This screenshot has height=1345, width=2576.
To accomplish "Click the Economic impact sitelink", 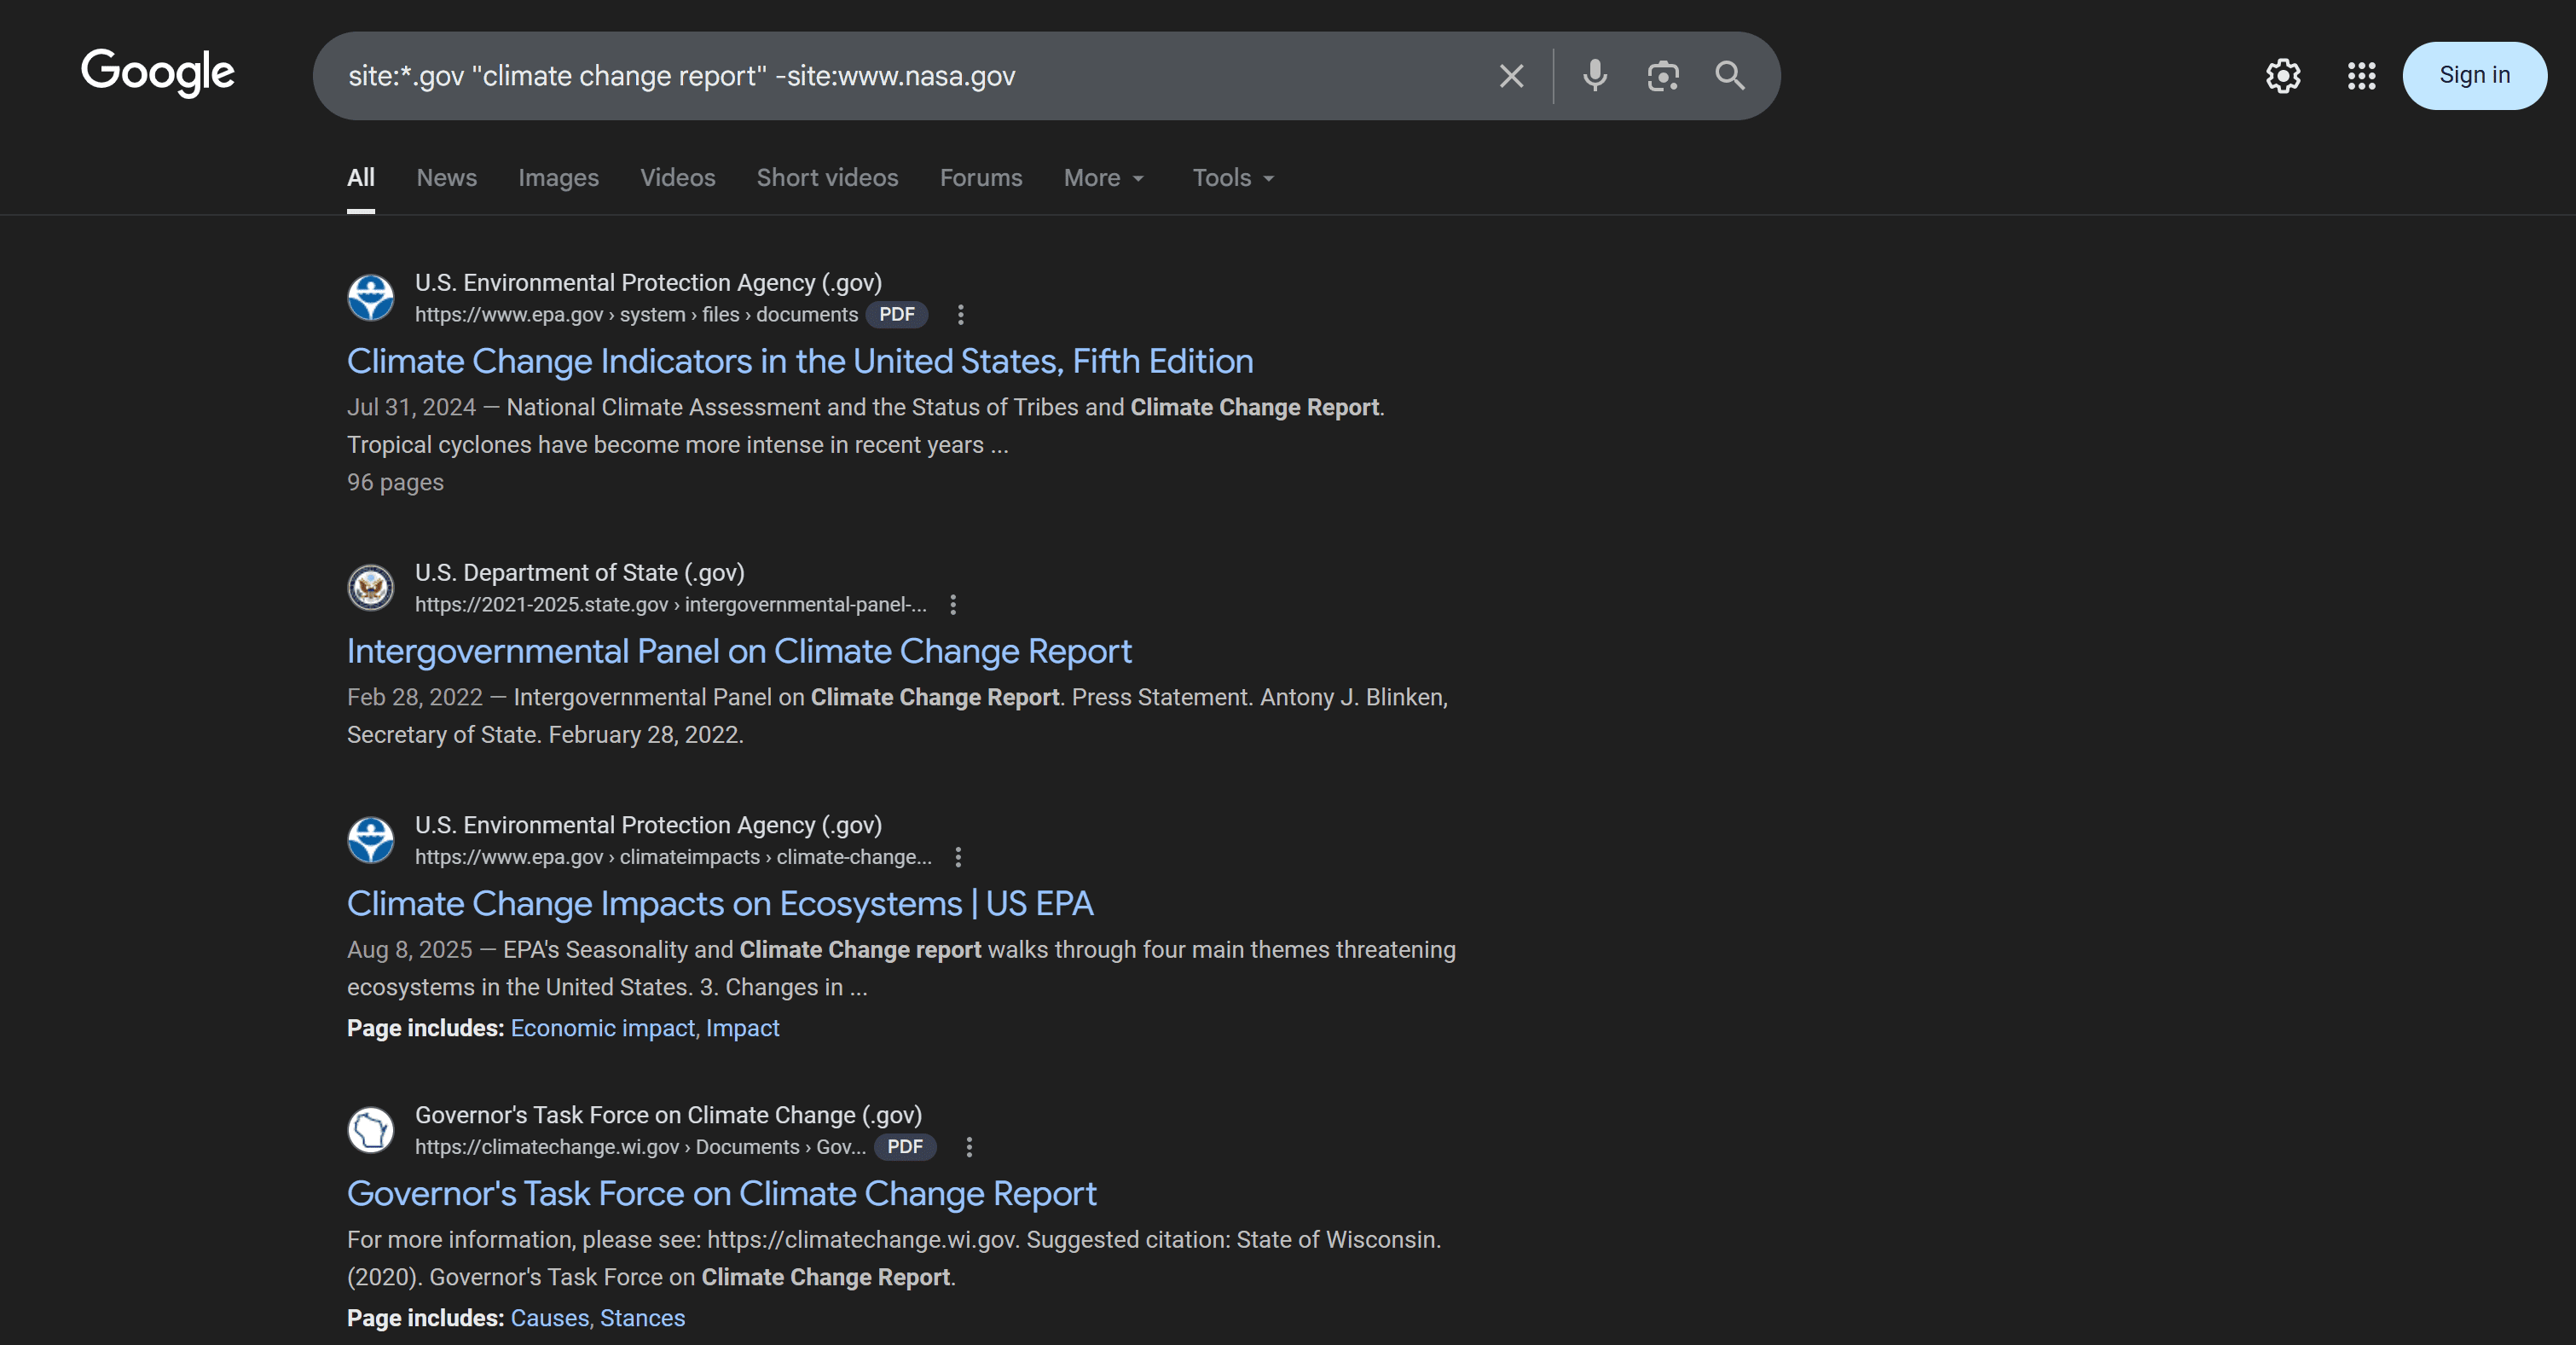I will 602,1028.
